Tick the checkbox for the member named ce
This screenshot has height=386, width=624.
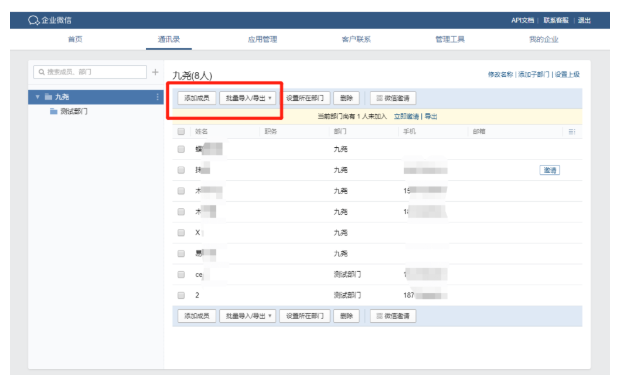click(x=181, y=275)
